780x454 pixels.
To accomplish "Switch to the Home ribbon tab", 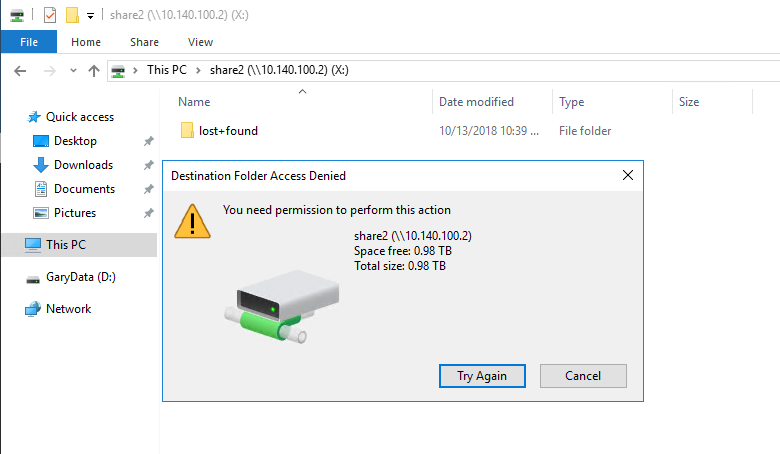I will pos(86,42).
